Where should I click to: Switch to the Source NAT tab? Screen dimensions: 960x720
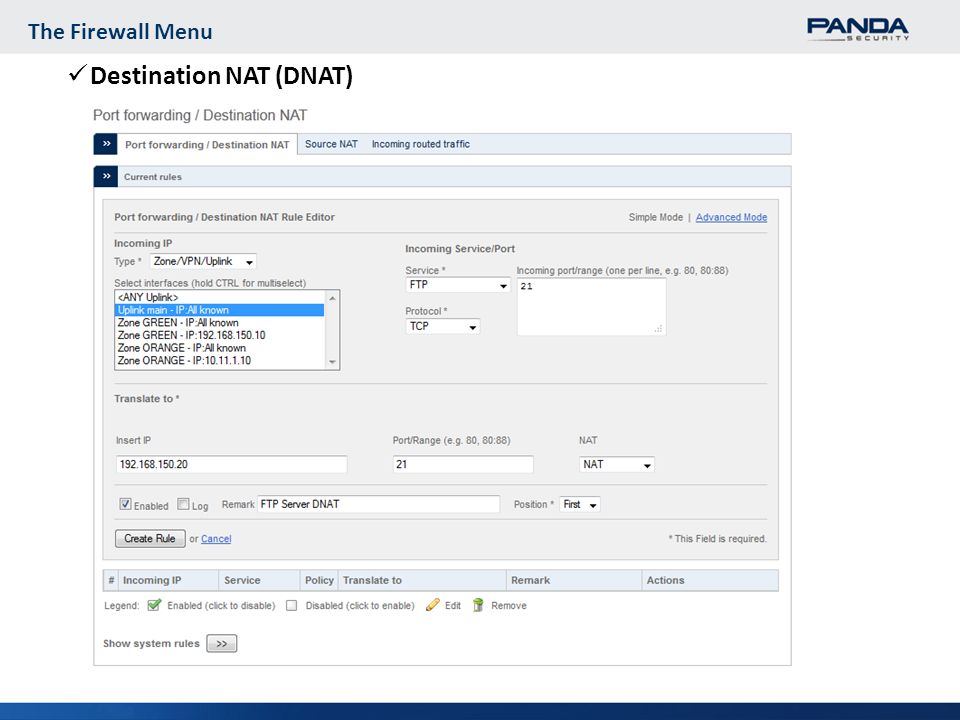coord(331,144)
